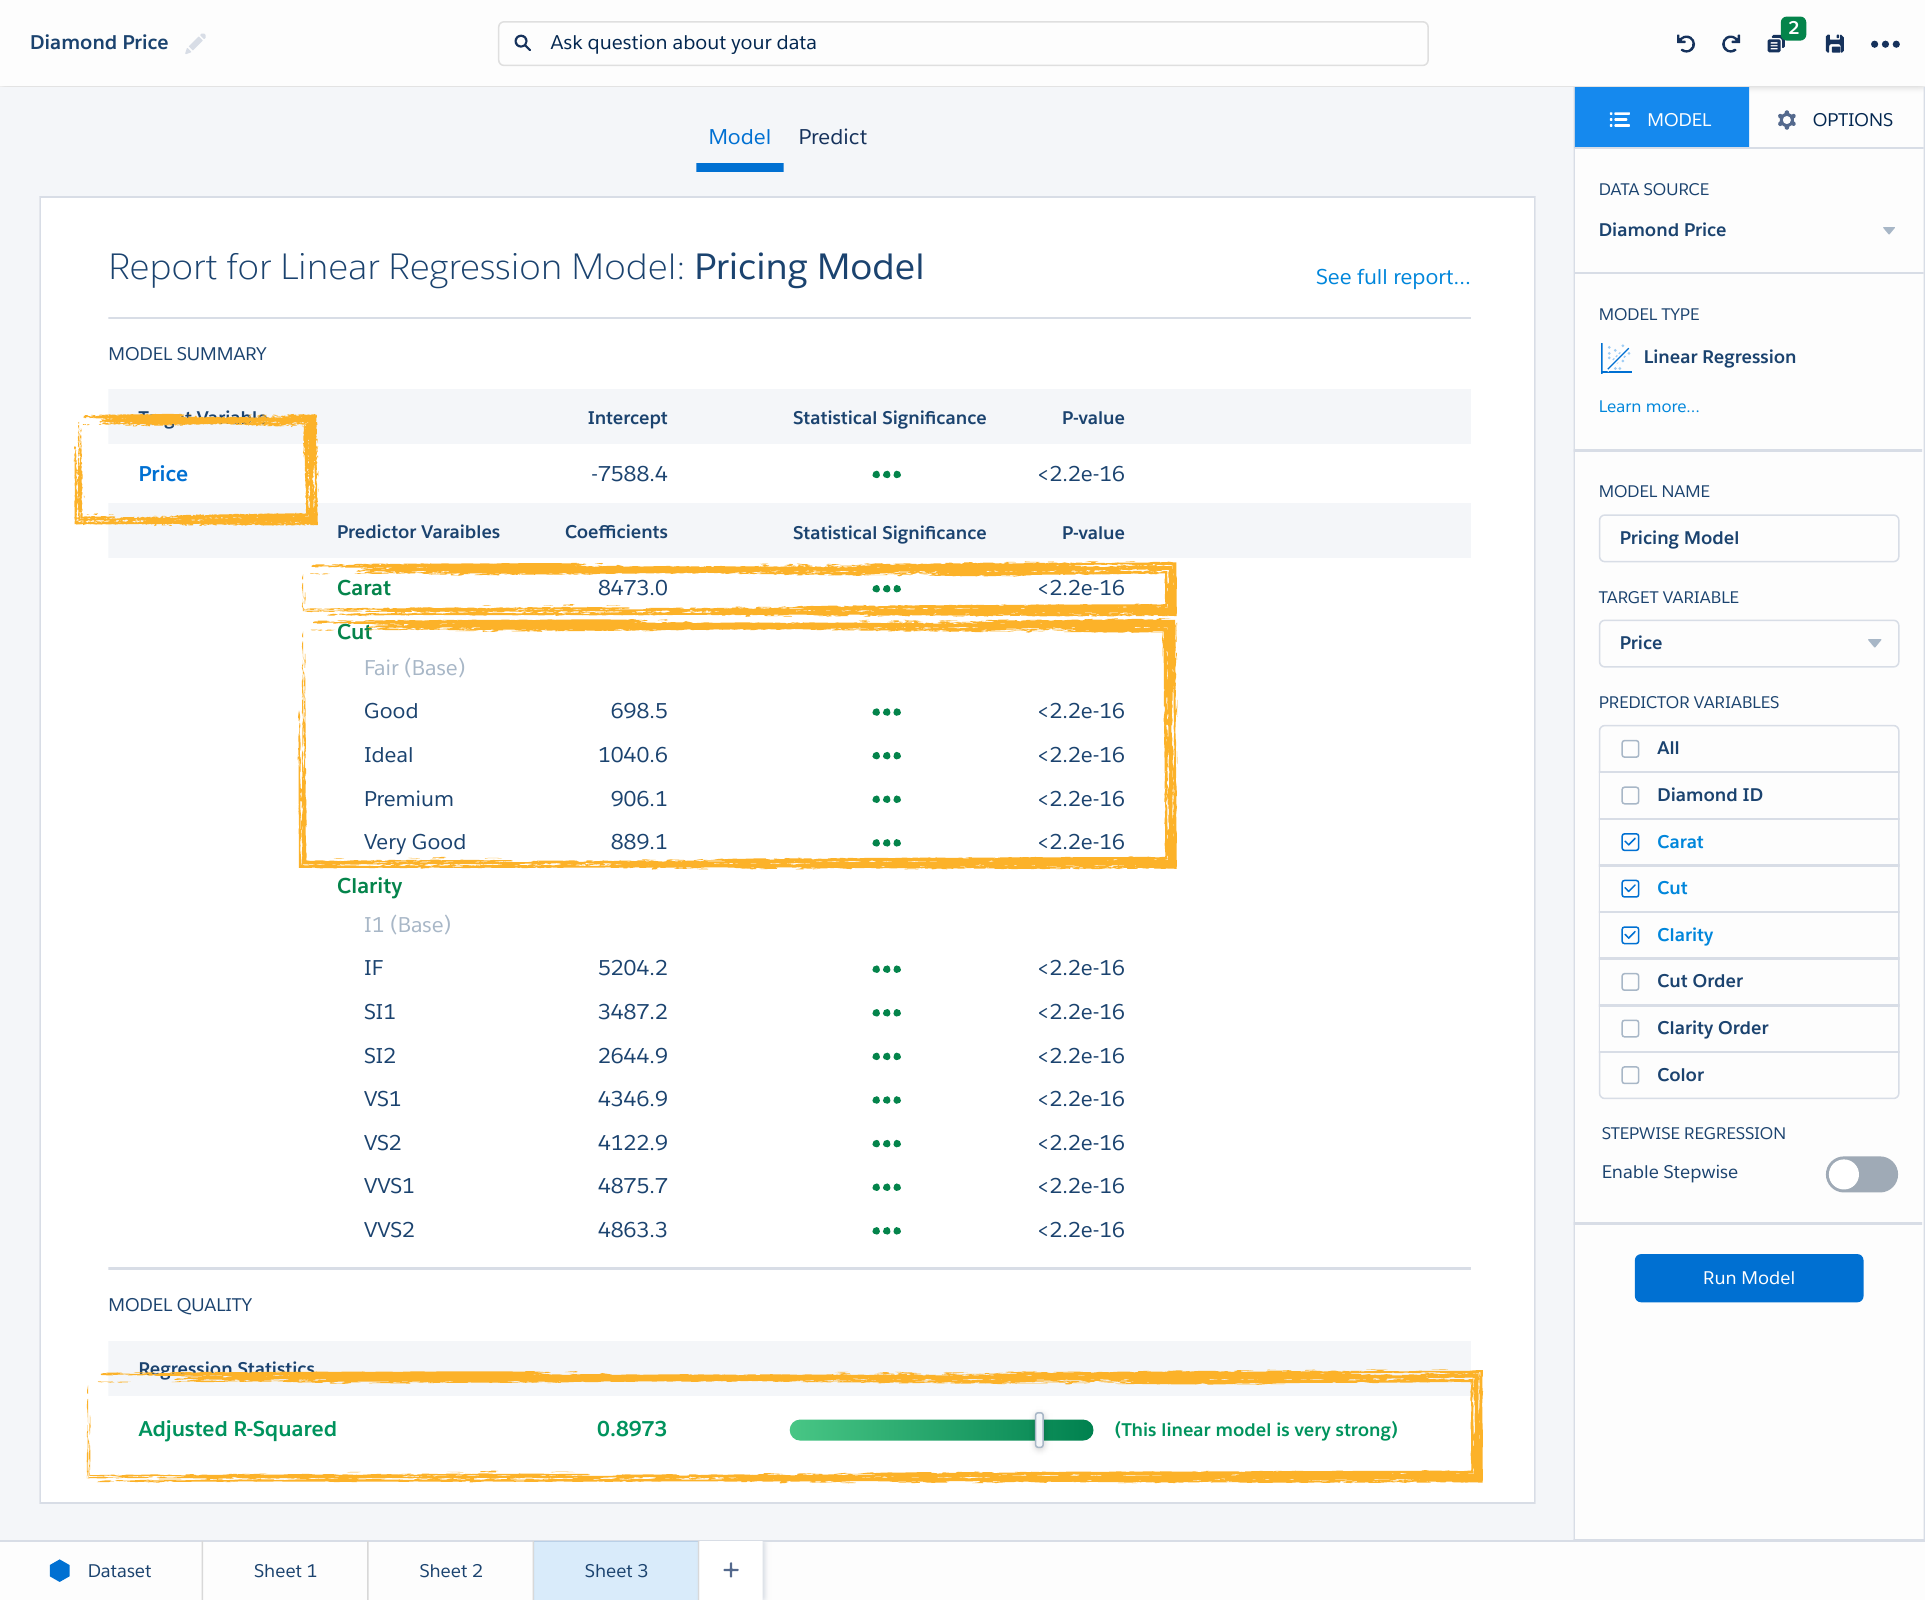
Task: Click the Carat predictor variable label
Action: point(363,588)
